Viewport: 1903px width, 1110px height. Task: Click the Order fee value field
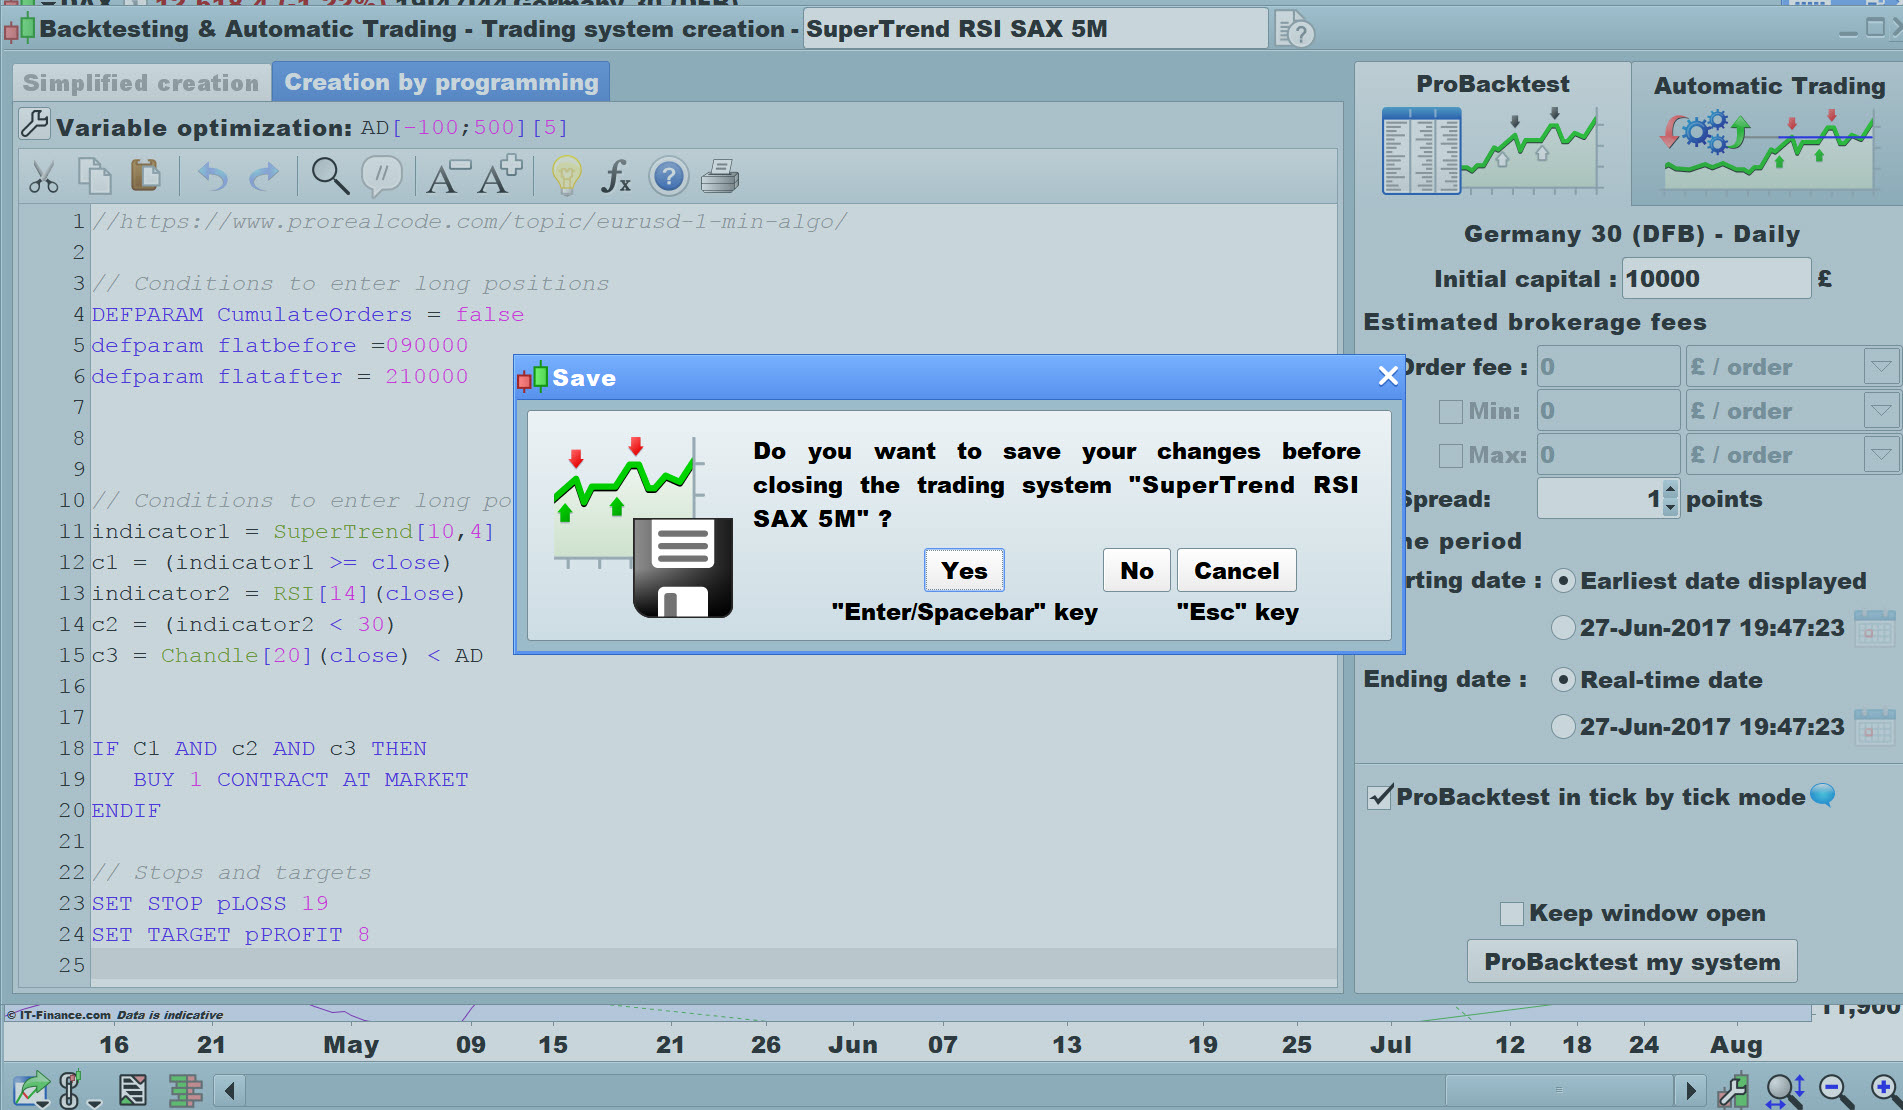1608,367
